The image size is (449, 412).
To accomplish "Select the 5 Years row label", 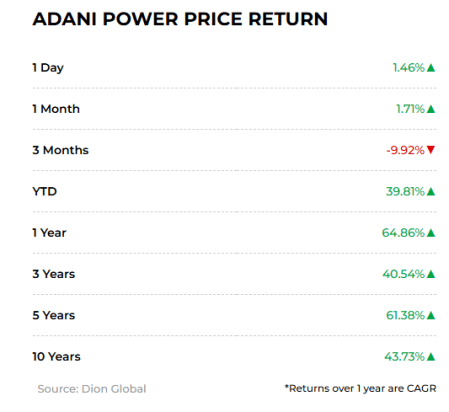I will pyautogui.click(x=54, y=315).
